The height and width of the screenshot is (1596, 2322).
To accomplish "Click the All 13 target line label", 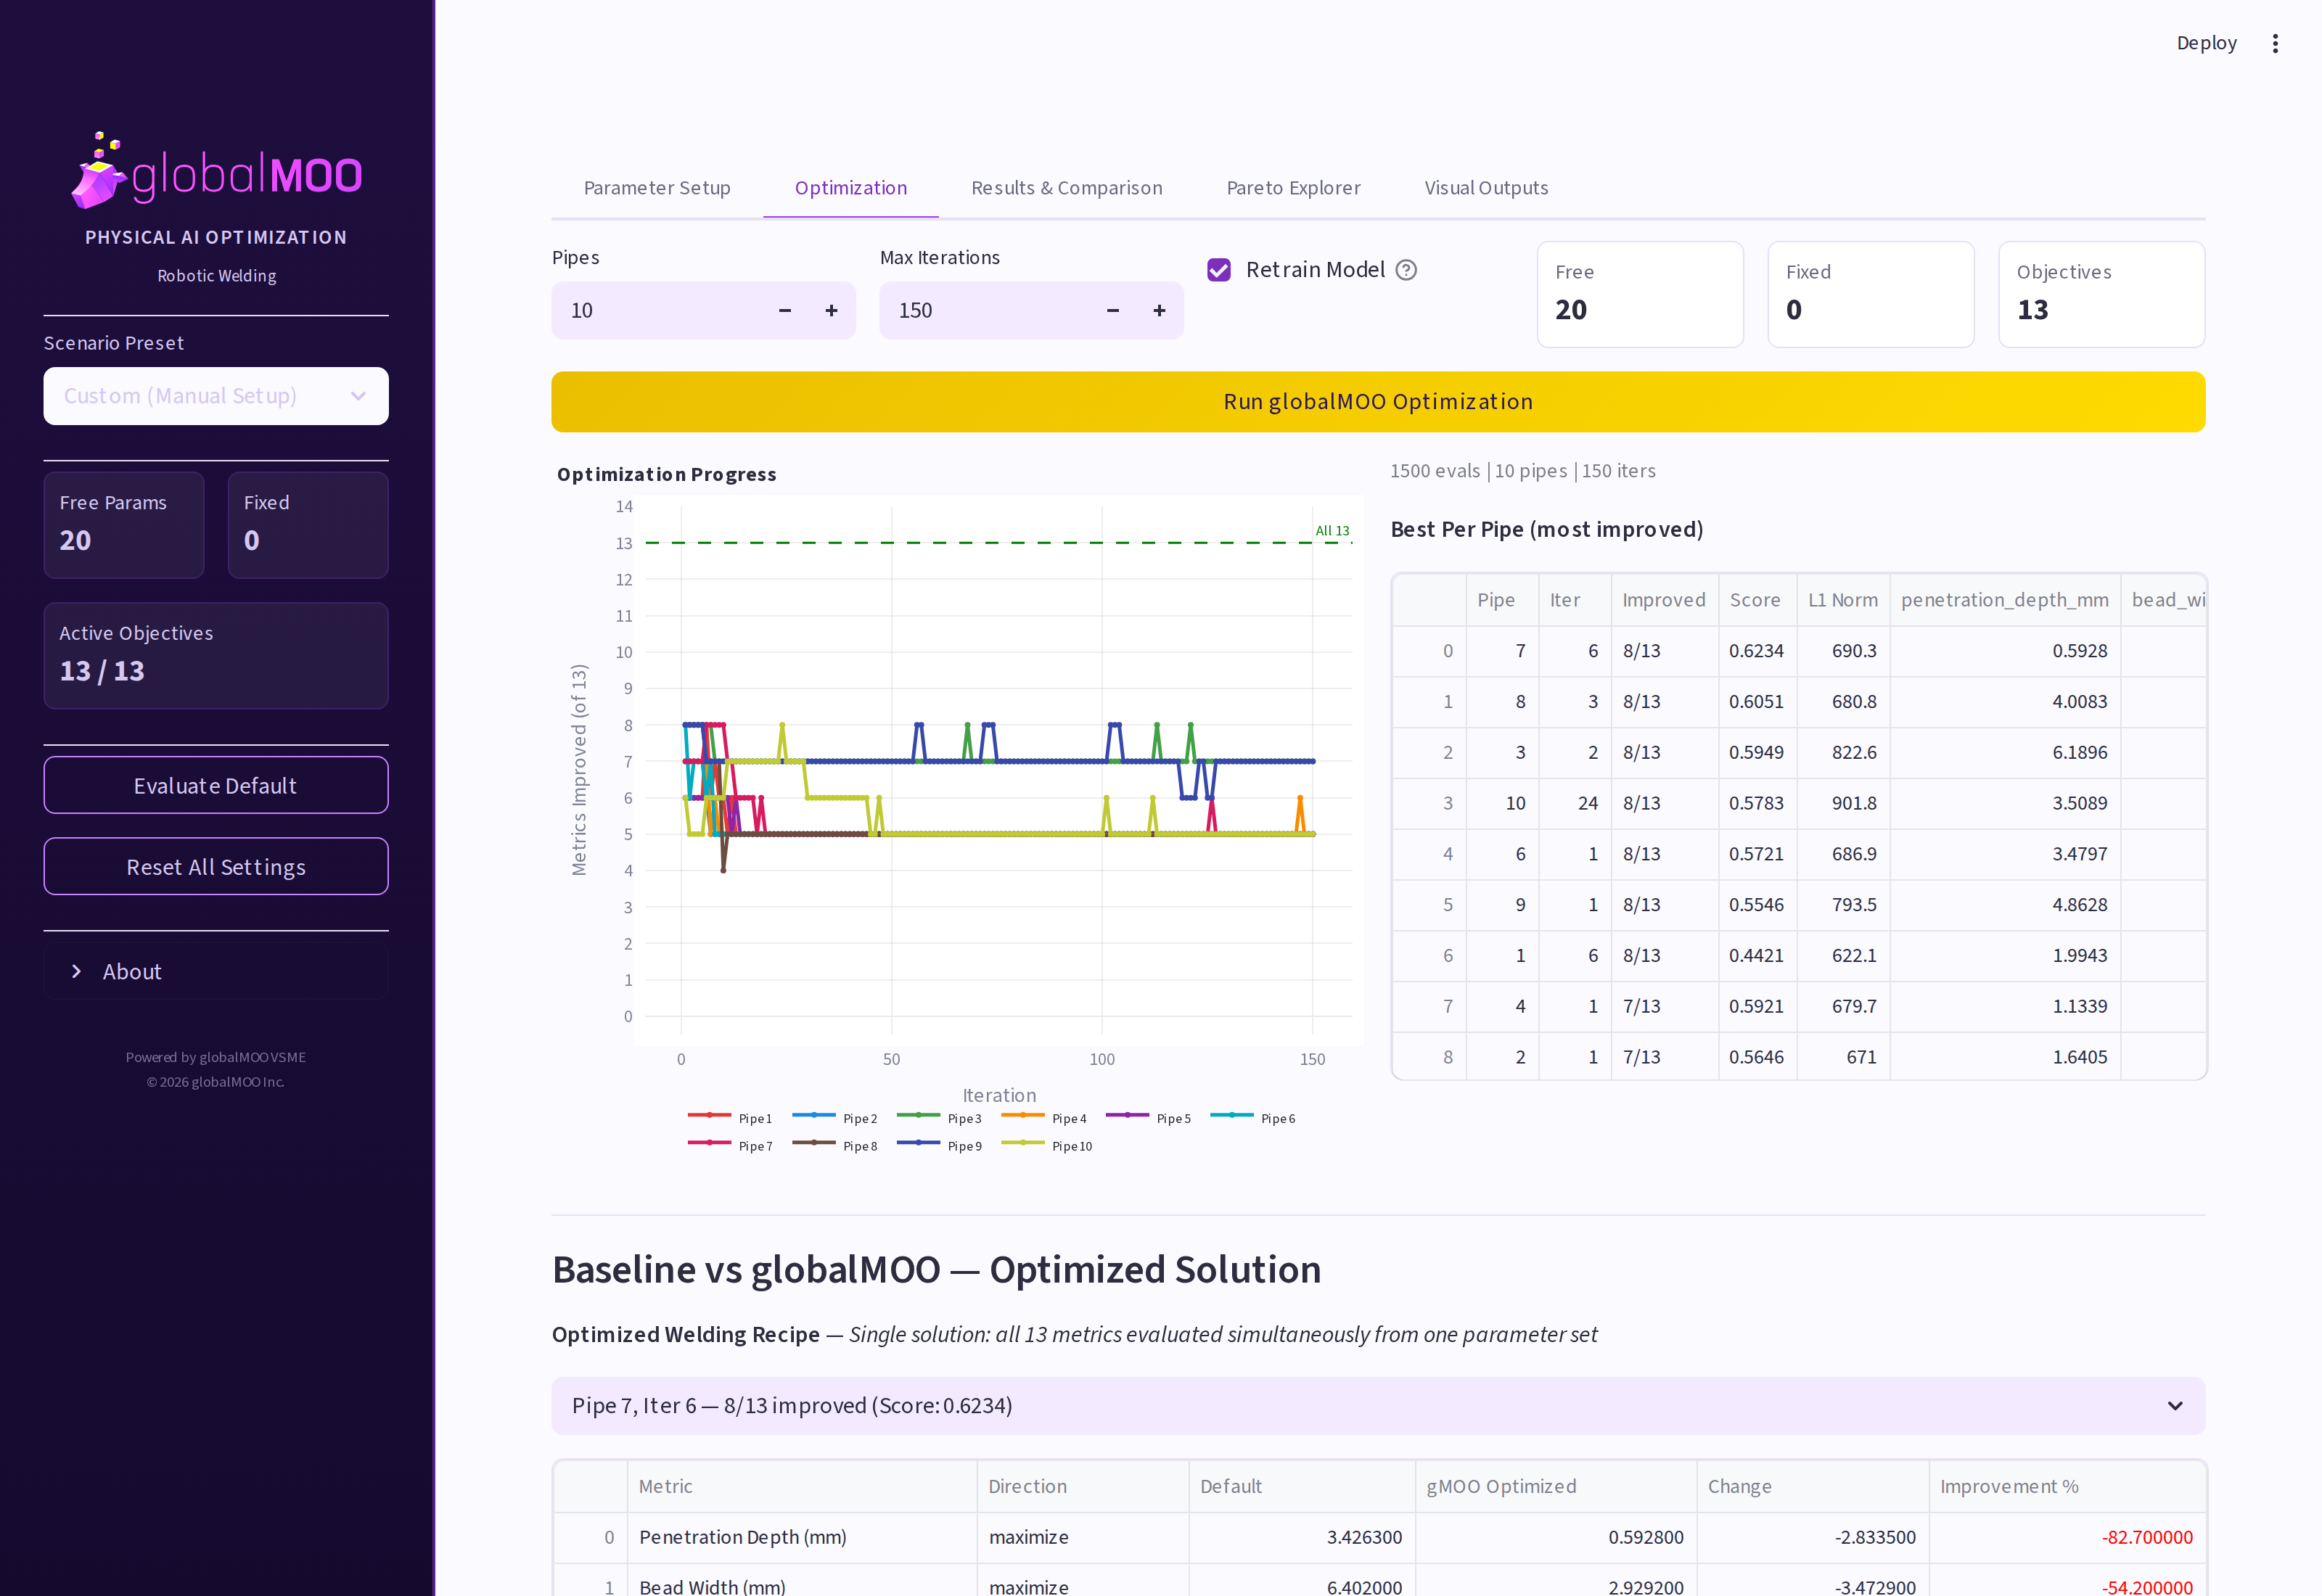I will [1332, 531].
